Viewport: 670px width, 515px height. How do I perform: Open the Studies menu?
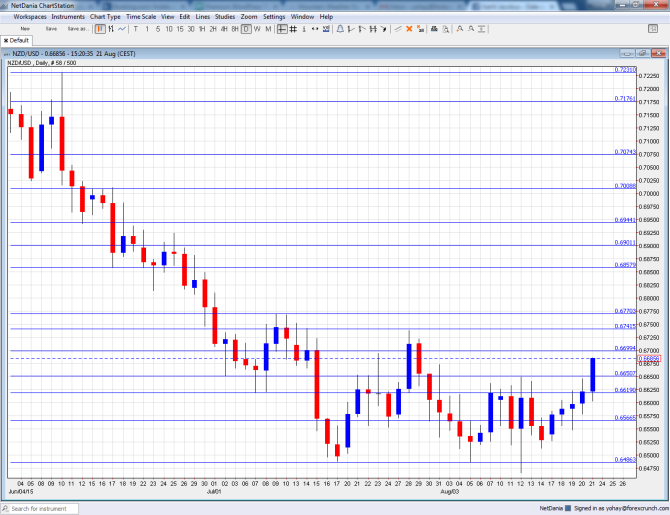[225, 17]
